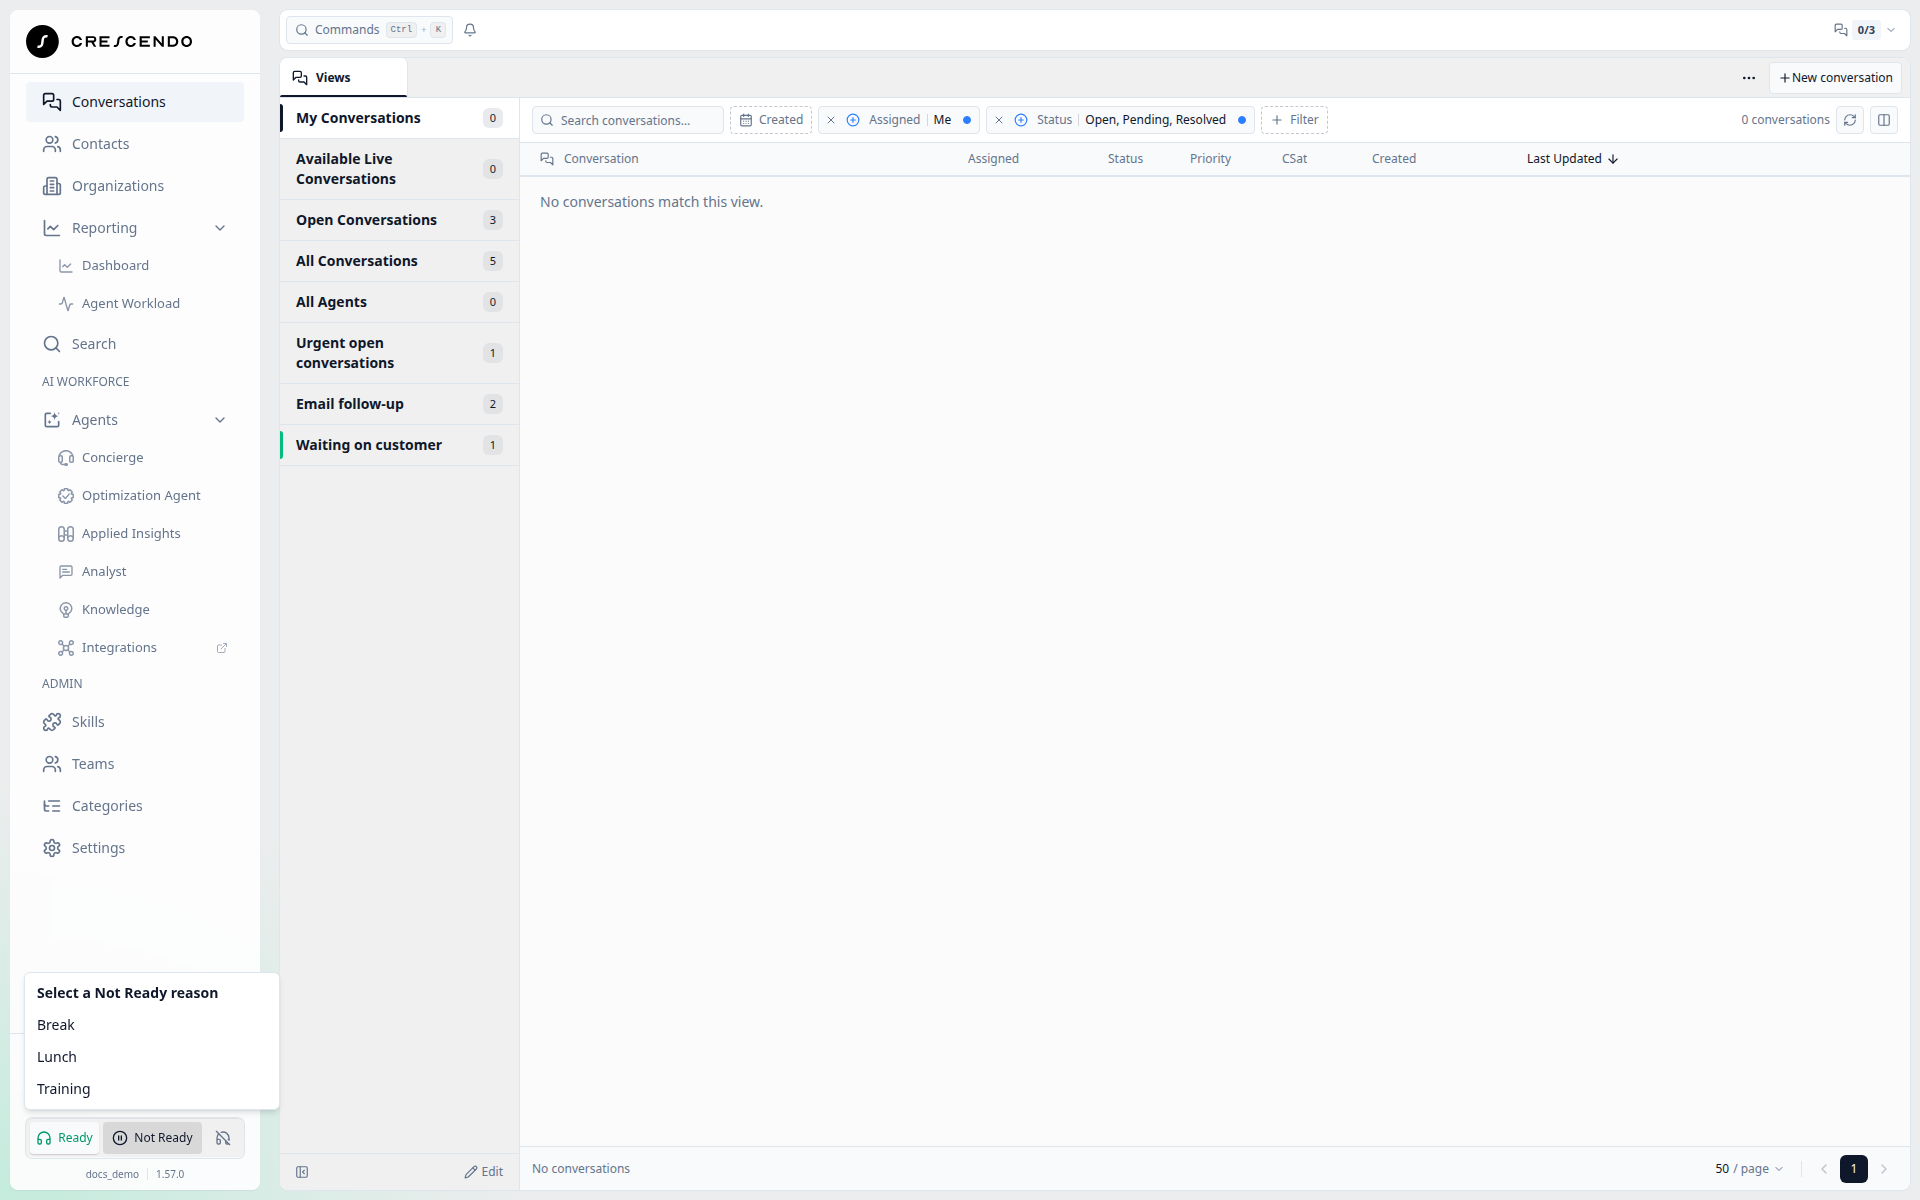Remove the Assigned filter
Screen dimensions: 1920x1200
pyautogui.click(x=831, y=120)
